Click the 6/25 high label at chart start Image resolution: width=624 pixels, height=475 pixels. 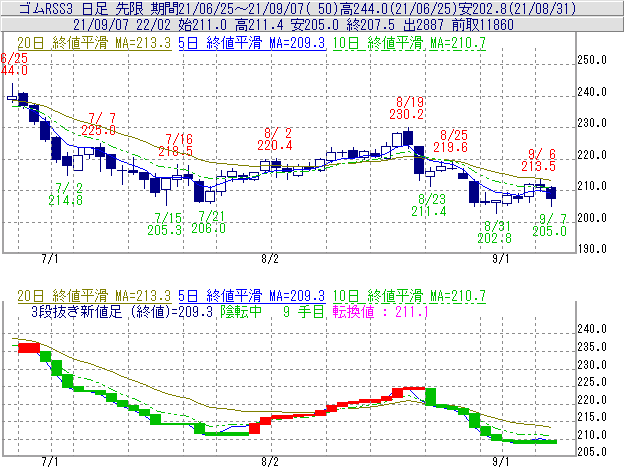pyautogui.click(x=14, y=64)
